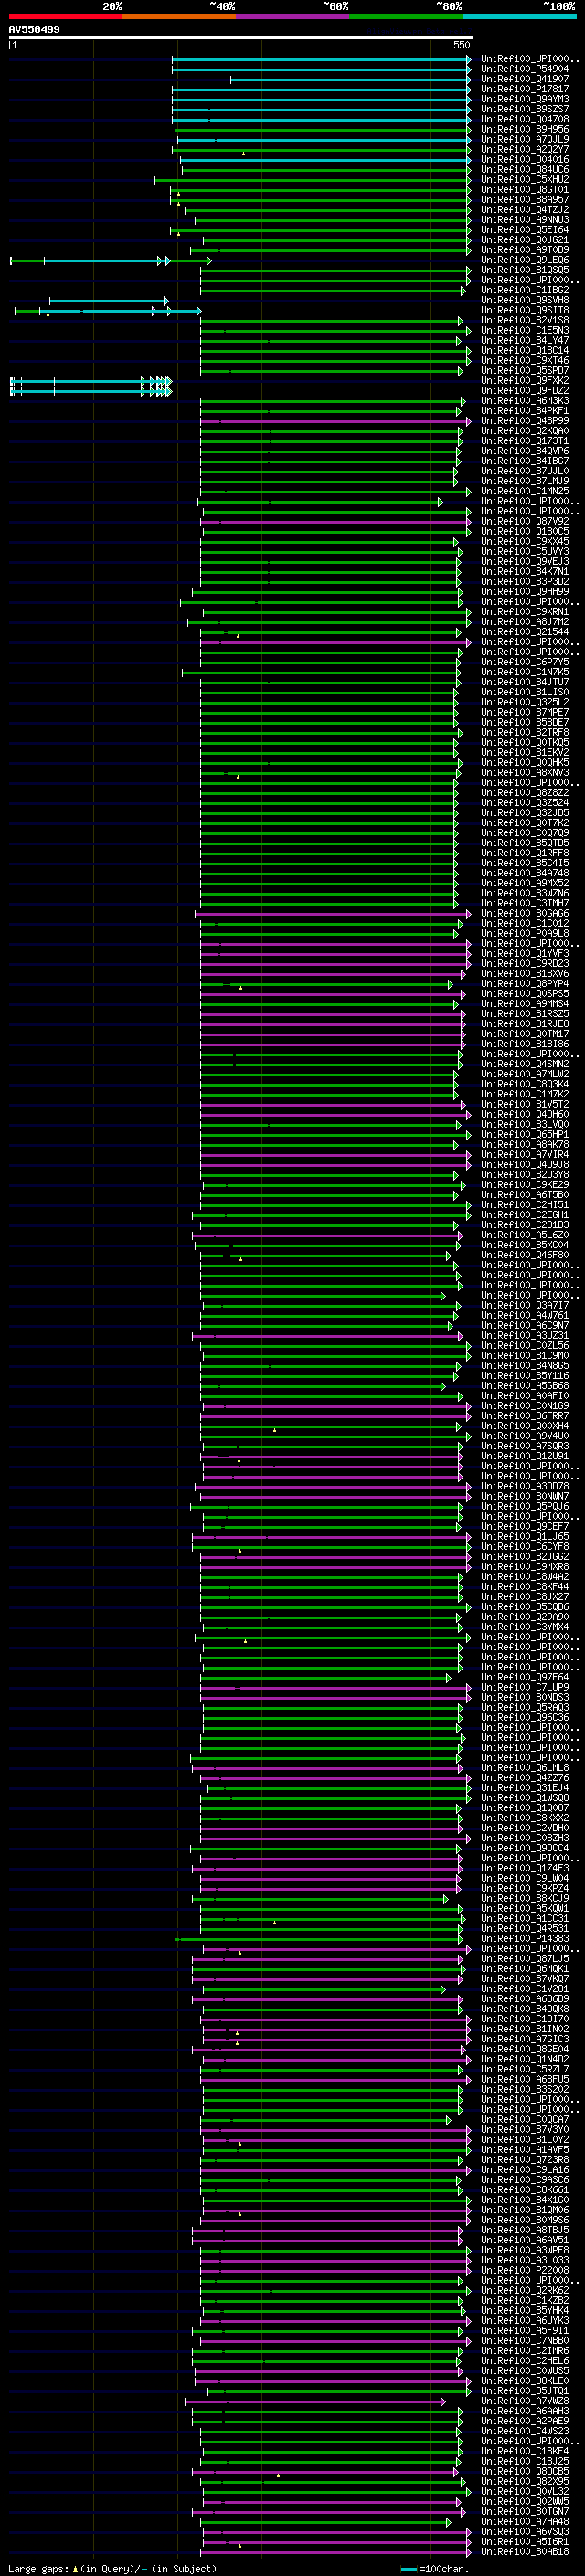Select label UniRef100_Q18C14
Viewport: 585px width, 2576px height.
pos(525,351)
